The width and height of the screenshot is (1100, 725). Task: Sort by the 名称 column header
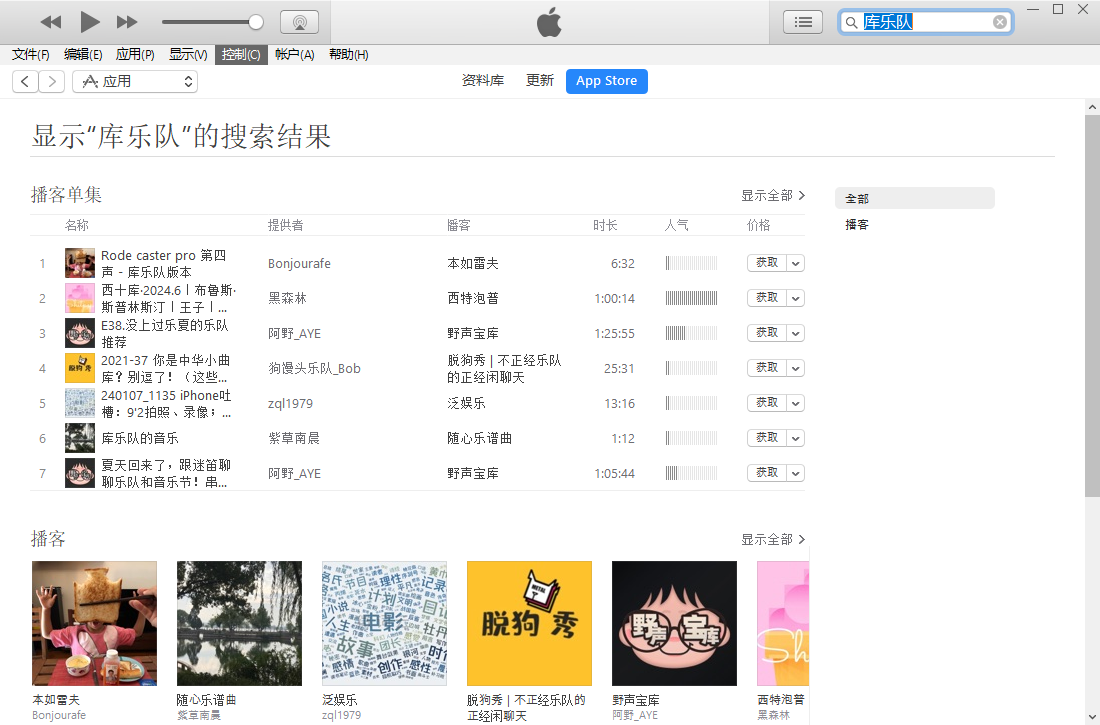pos(76,225)
